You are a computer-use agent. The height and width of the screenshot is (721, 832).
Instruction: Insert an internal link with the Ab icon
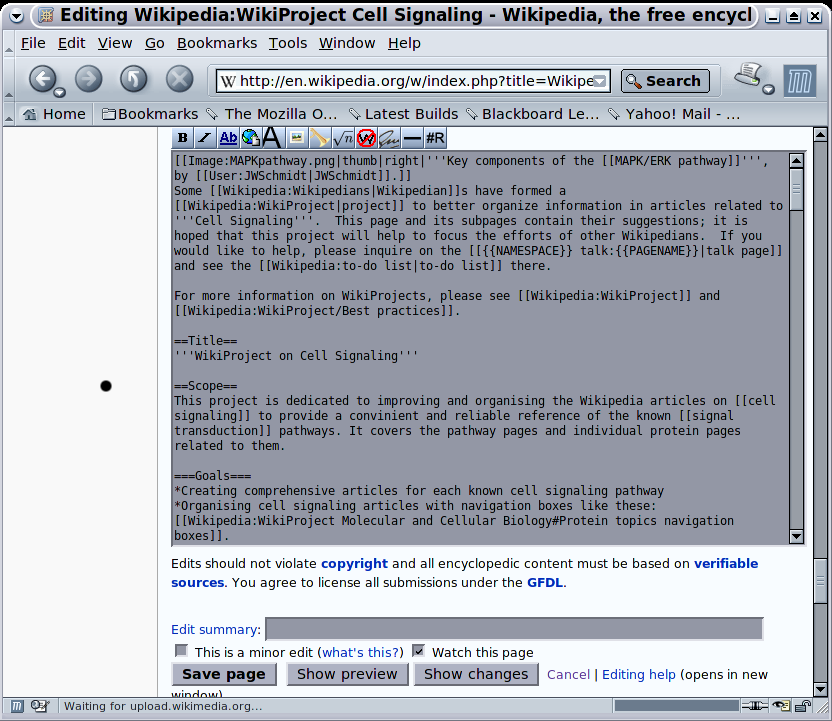(x=228, y=138)
